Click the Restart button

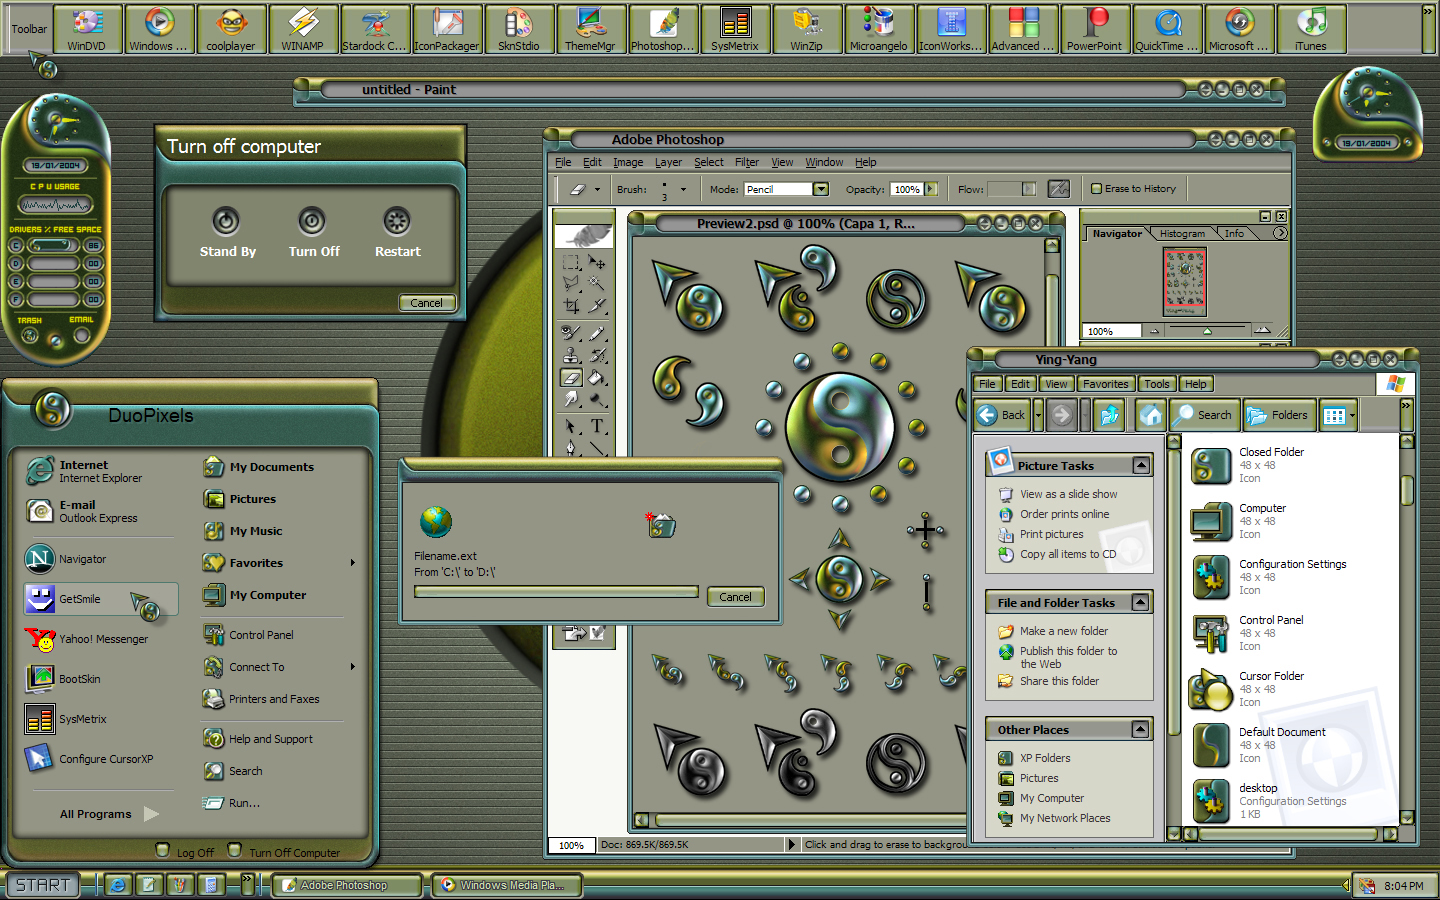point(397,233)
